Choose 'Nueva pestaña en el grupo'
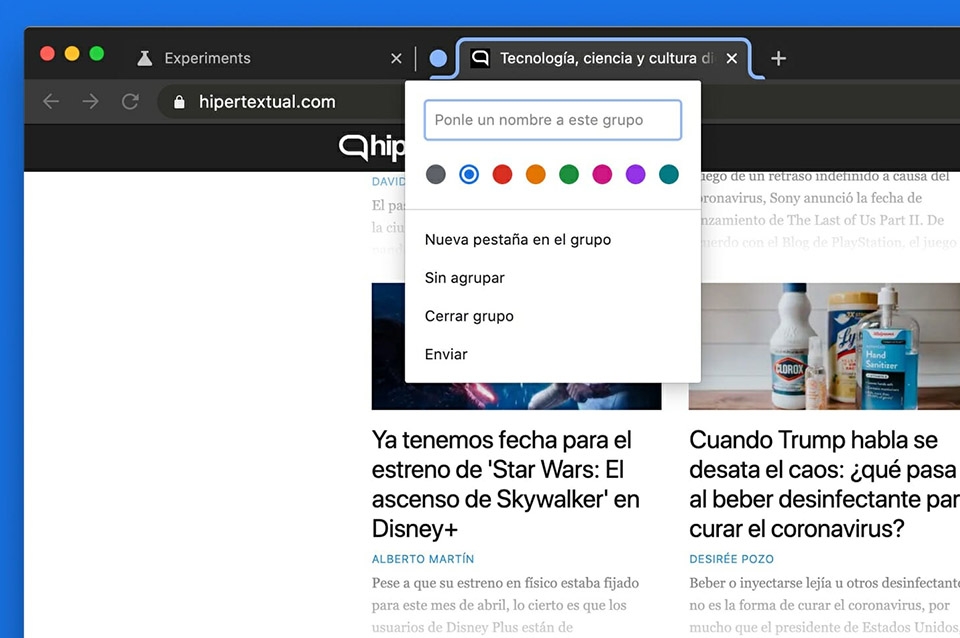 pyautogui.click(x=517, y=240)
